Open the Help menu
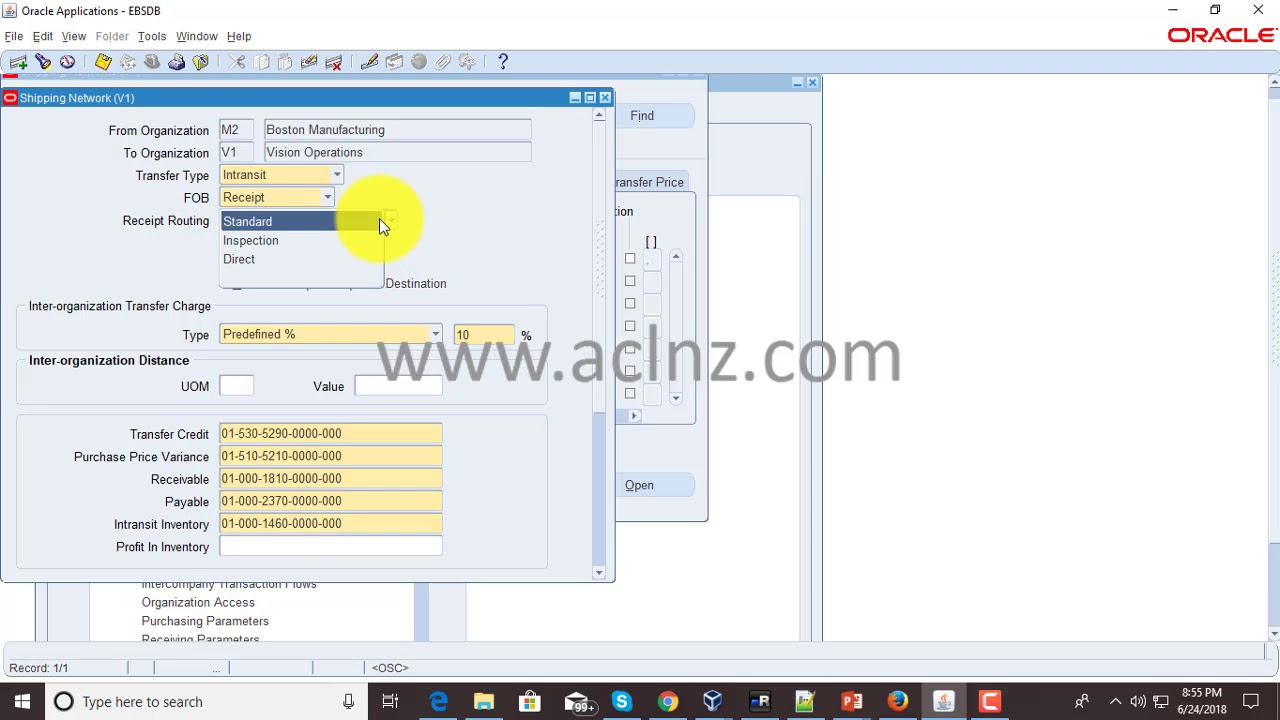 point(239,36)
